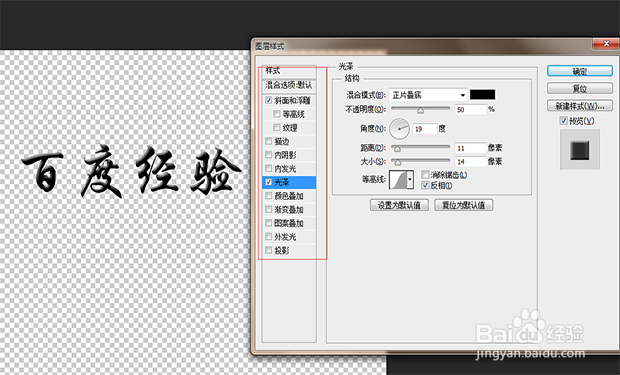
Task: Enable the 渐变叠加 style checkbox
Action: 269,209
